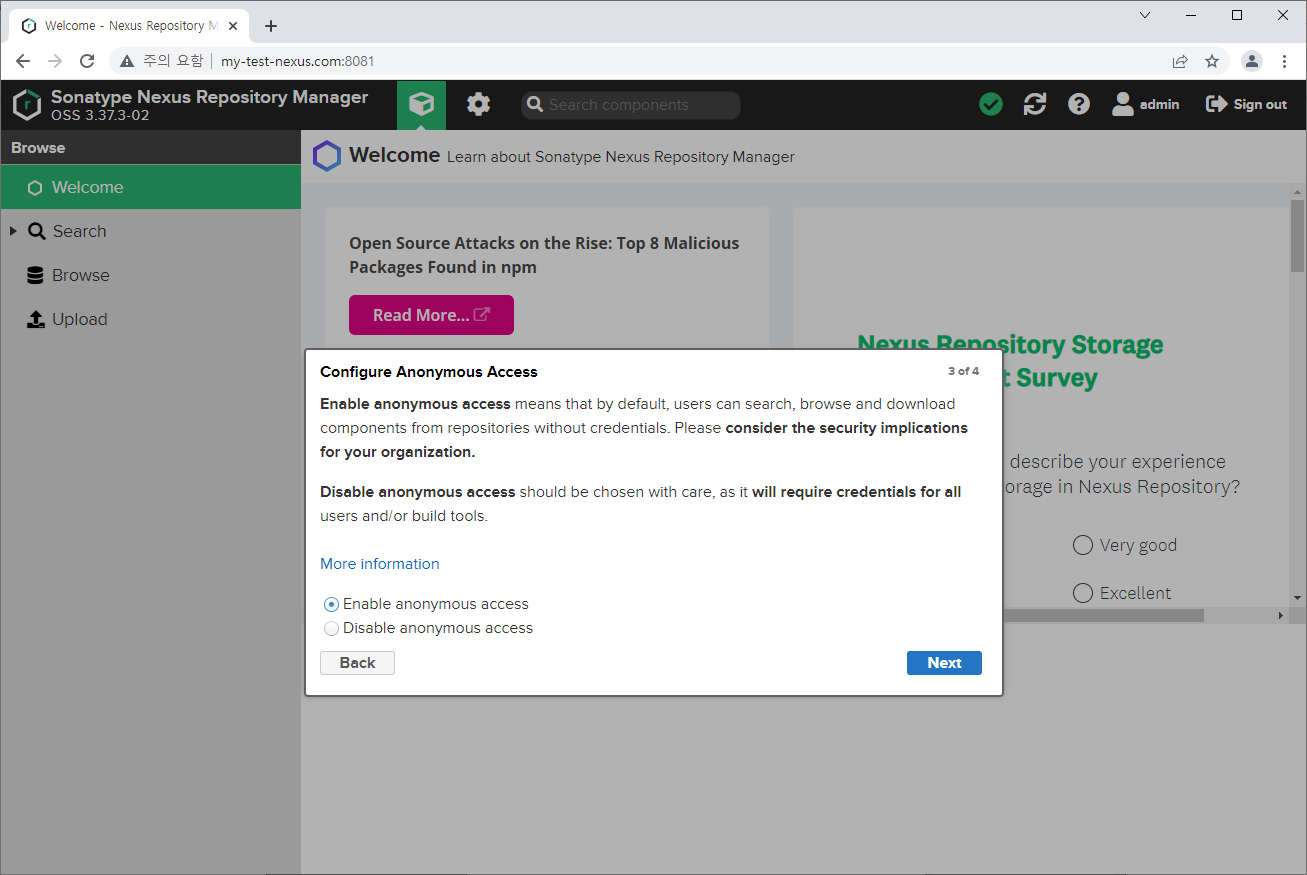The width and height of the screenshot is (1307, 875).
Task: Open Search in the sidebar
Action: 79,231
